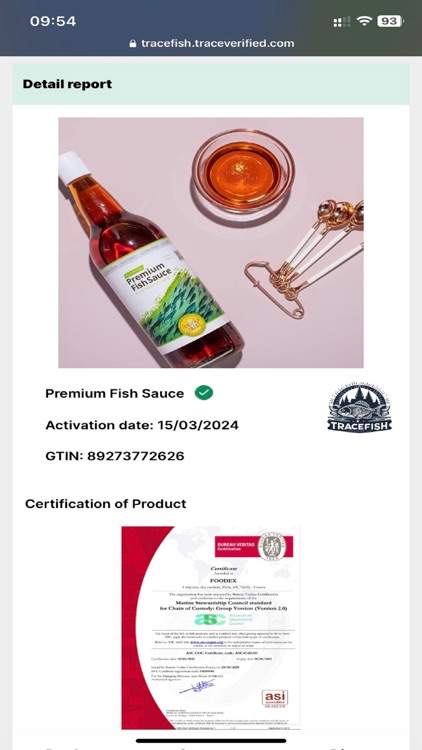Tap the bowl of fish sauce in photo
Screen dimensions: 422x750
(x=243, y=172)
